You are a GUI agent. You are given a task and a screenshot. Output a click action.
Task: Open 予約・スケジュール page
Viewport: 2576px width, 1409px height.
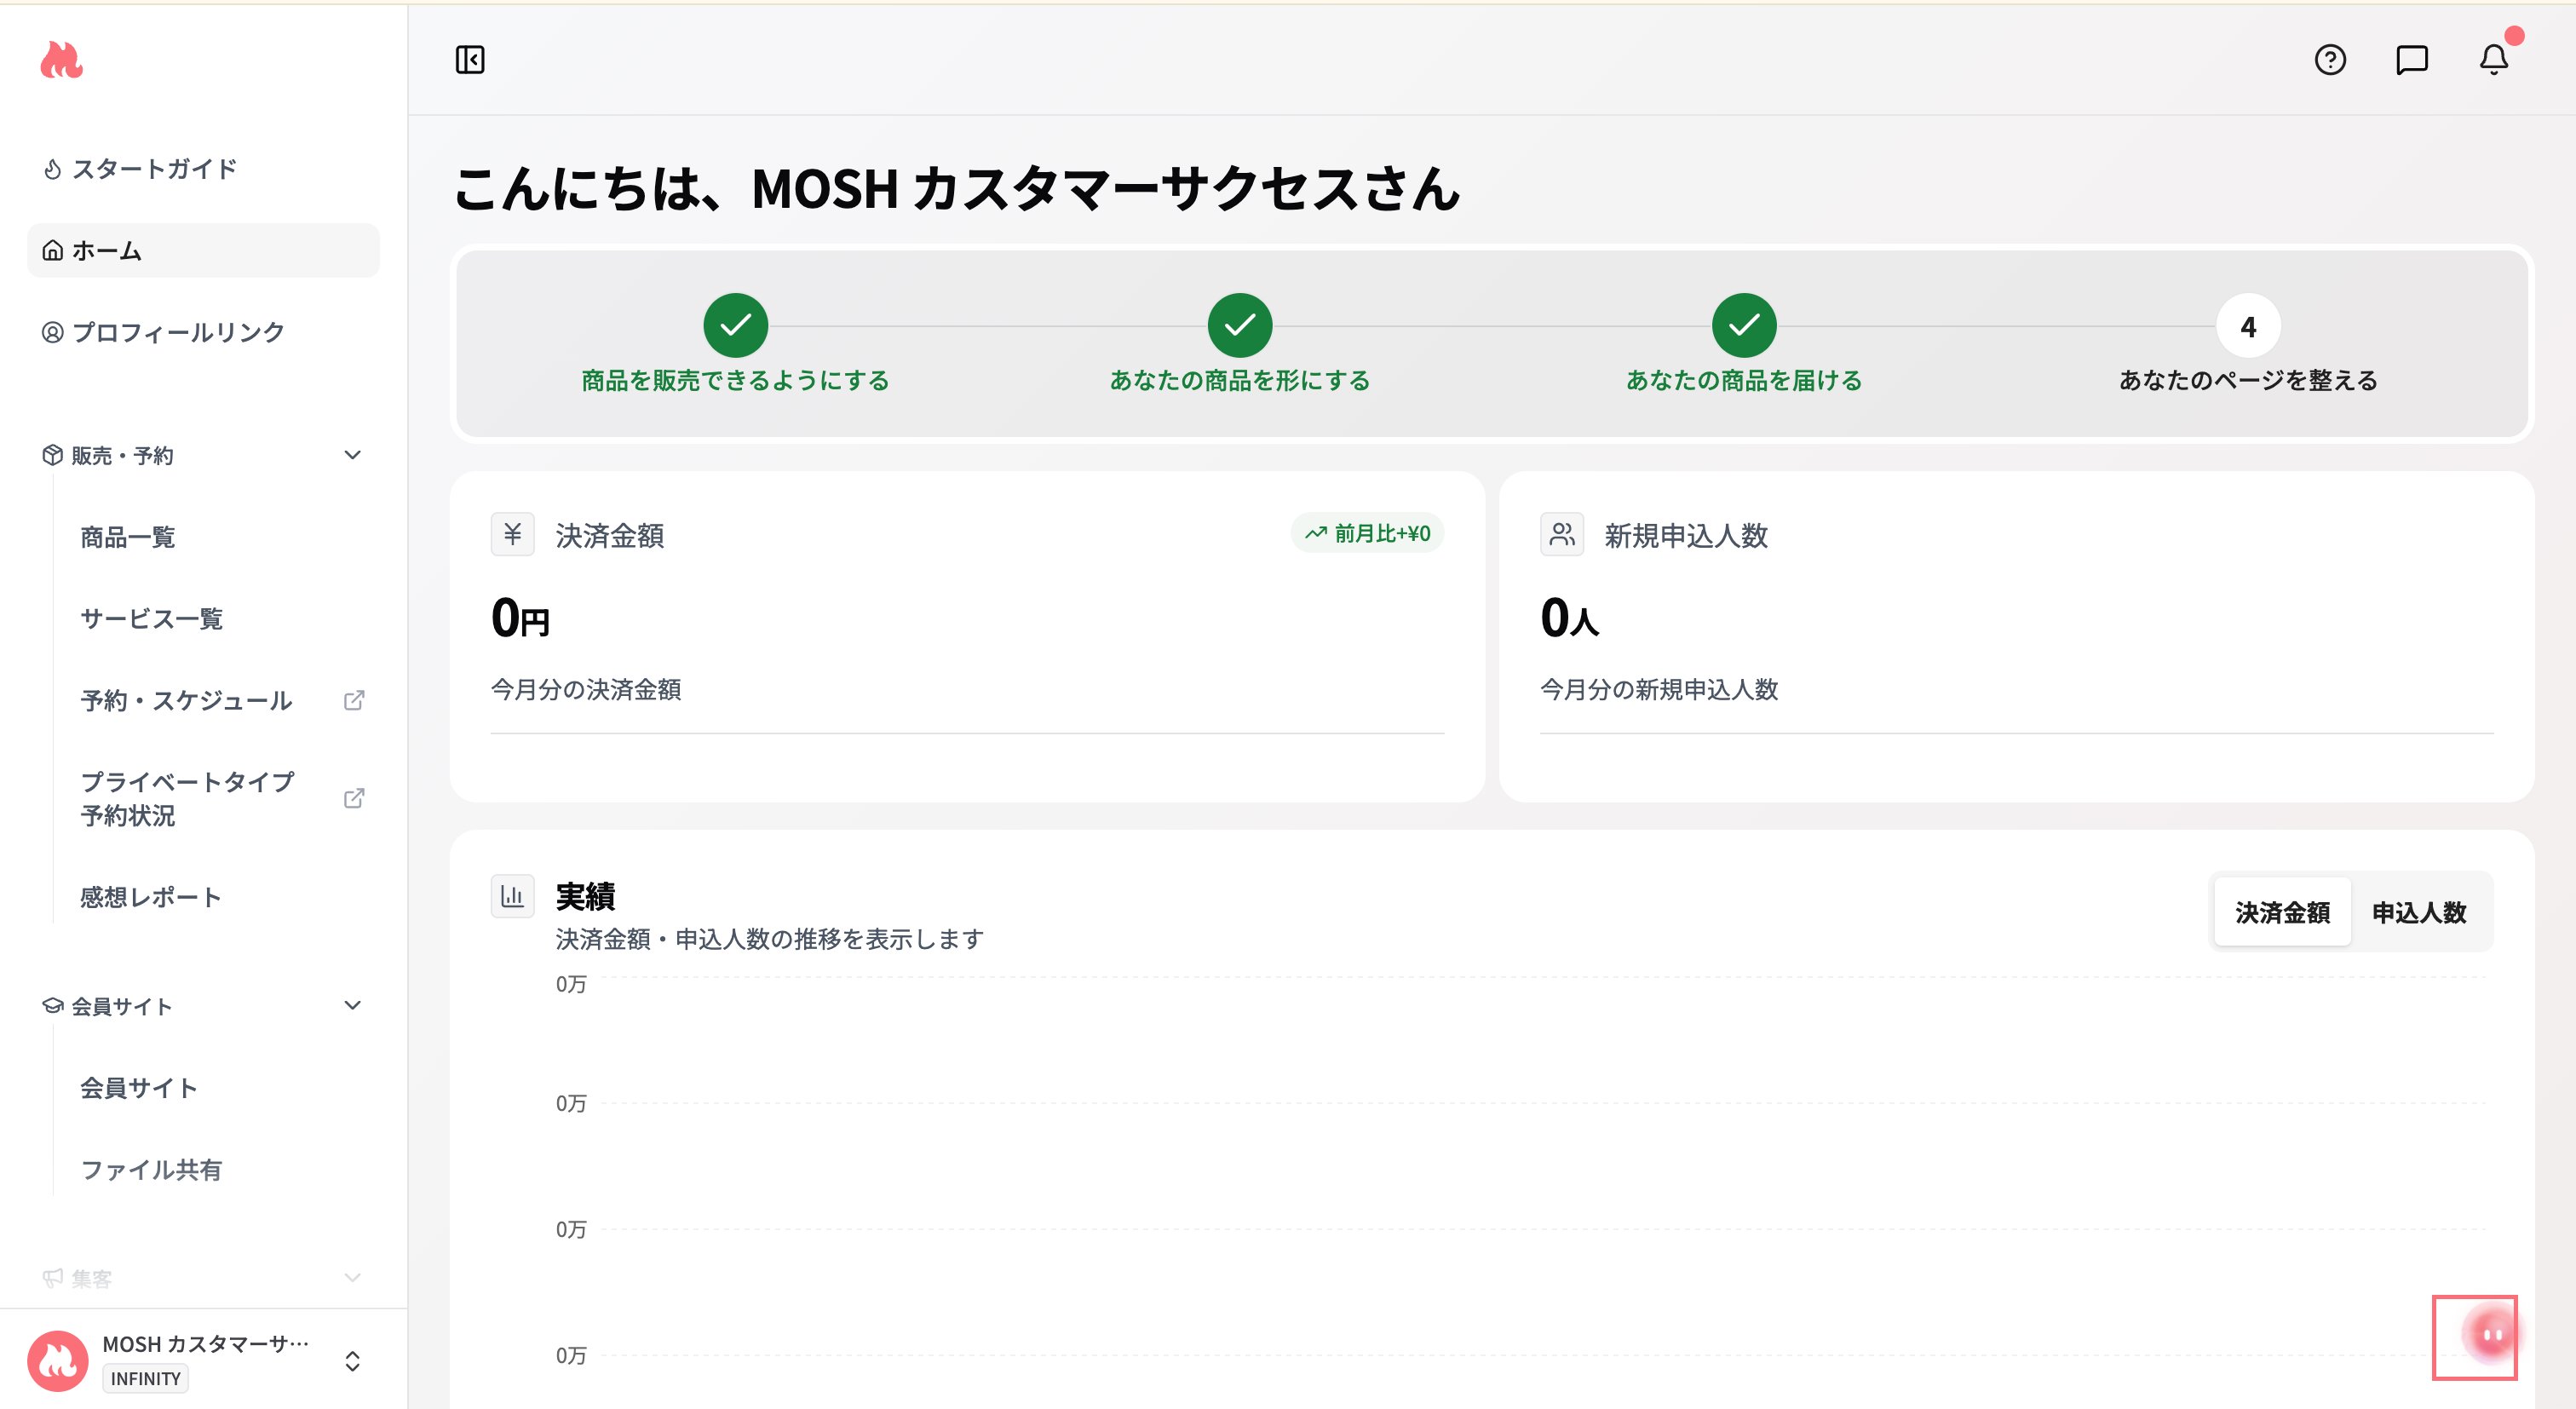pos(186,700)
